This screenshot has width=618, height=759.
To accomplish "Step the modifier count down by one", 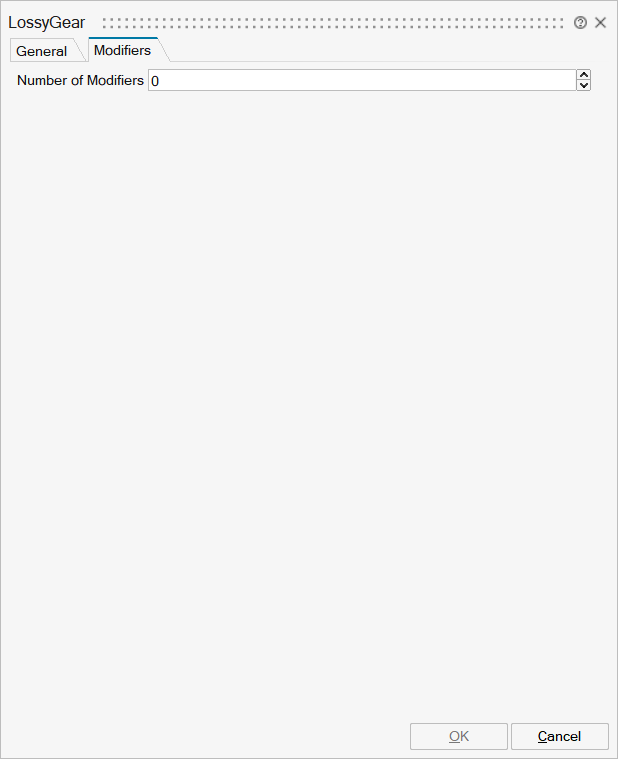I will click(x=584, y=85).
